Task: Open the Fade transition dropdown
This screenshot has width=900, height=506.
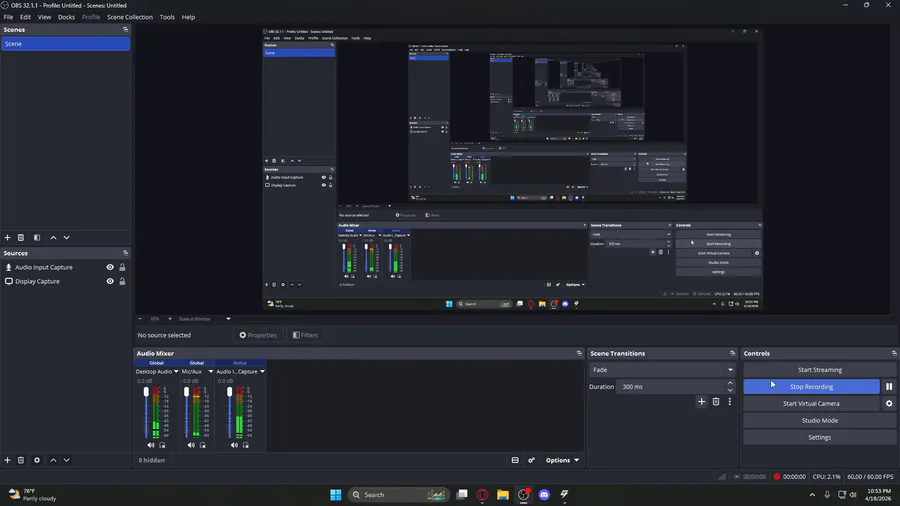Action: tap(662, 370)
